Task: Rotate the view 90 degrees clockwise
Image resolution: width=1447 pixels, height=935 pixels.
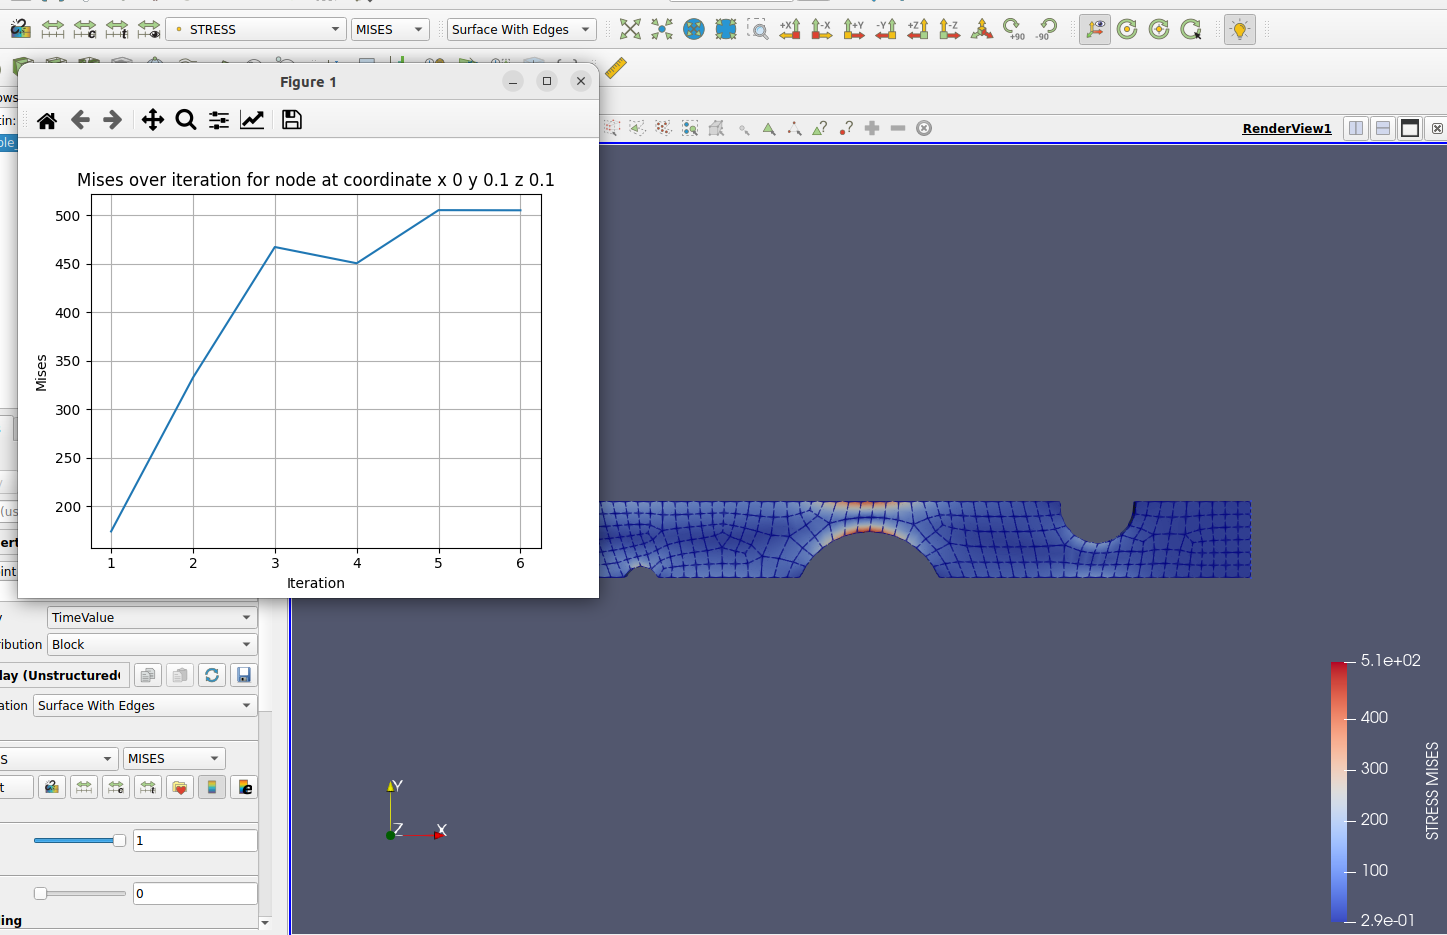Action: pyautogui.click(x=1013, y=29)
